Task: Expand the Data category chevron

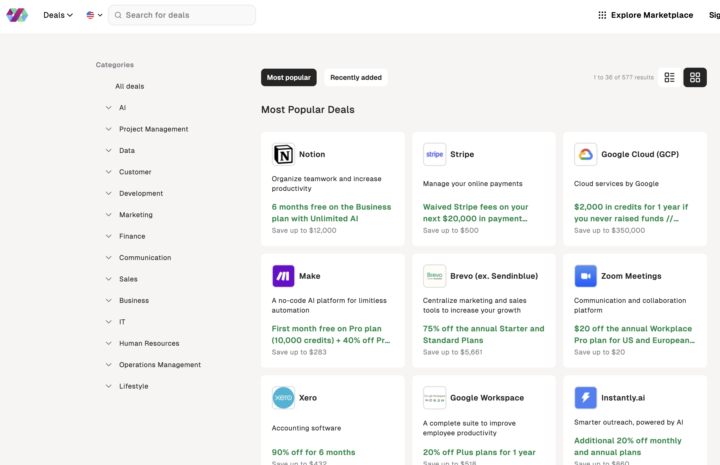Action: click(x=108, y=151)
